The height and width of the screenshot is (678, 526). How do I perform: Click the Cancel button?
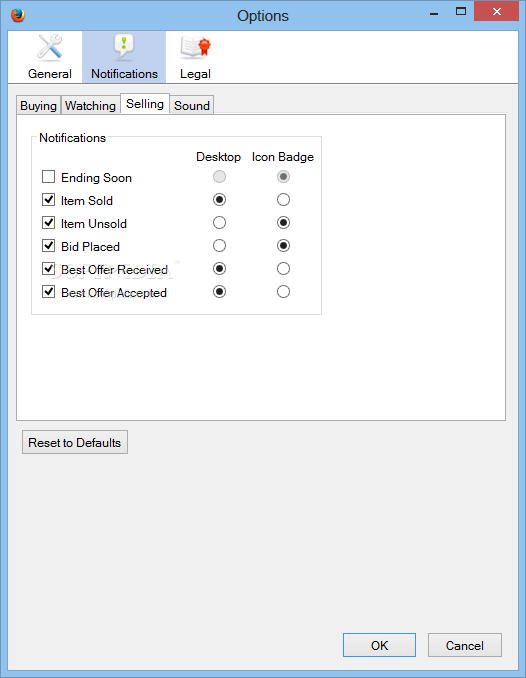[465, 645]
